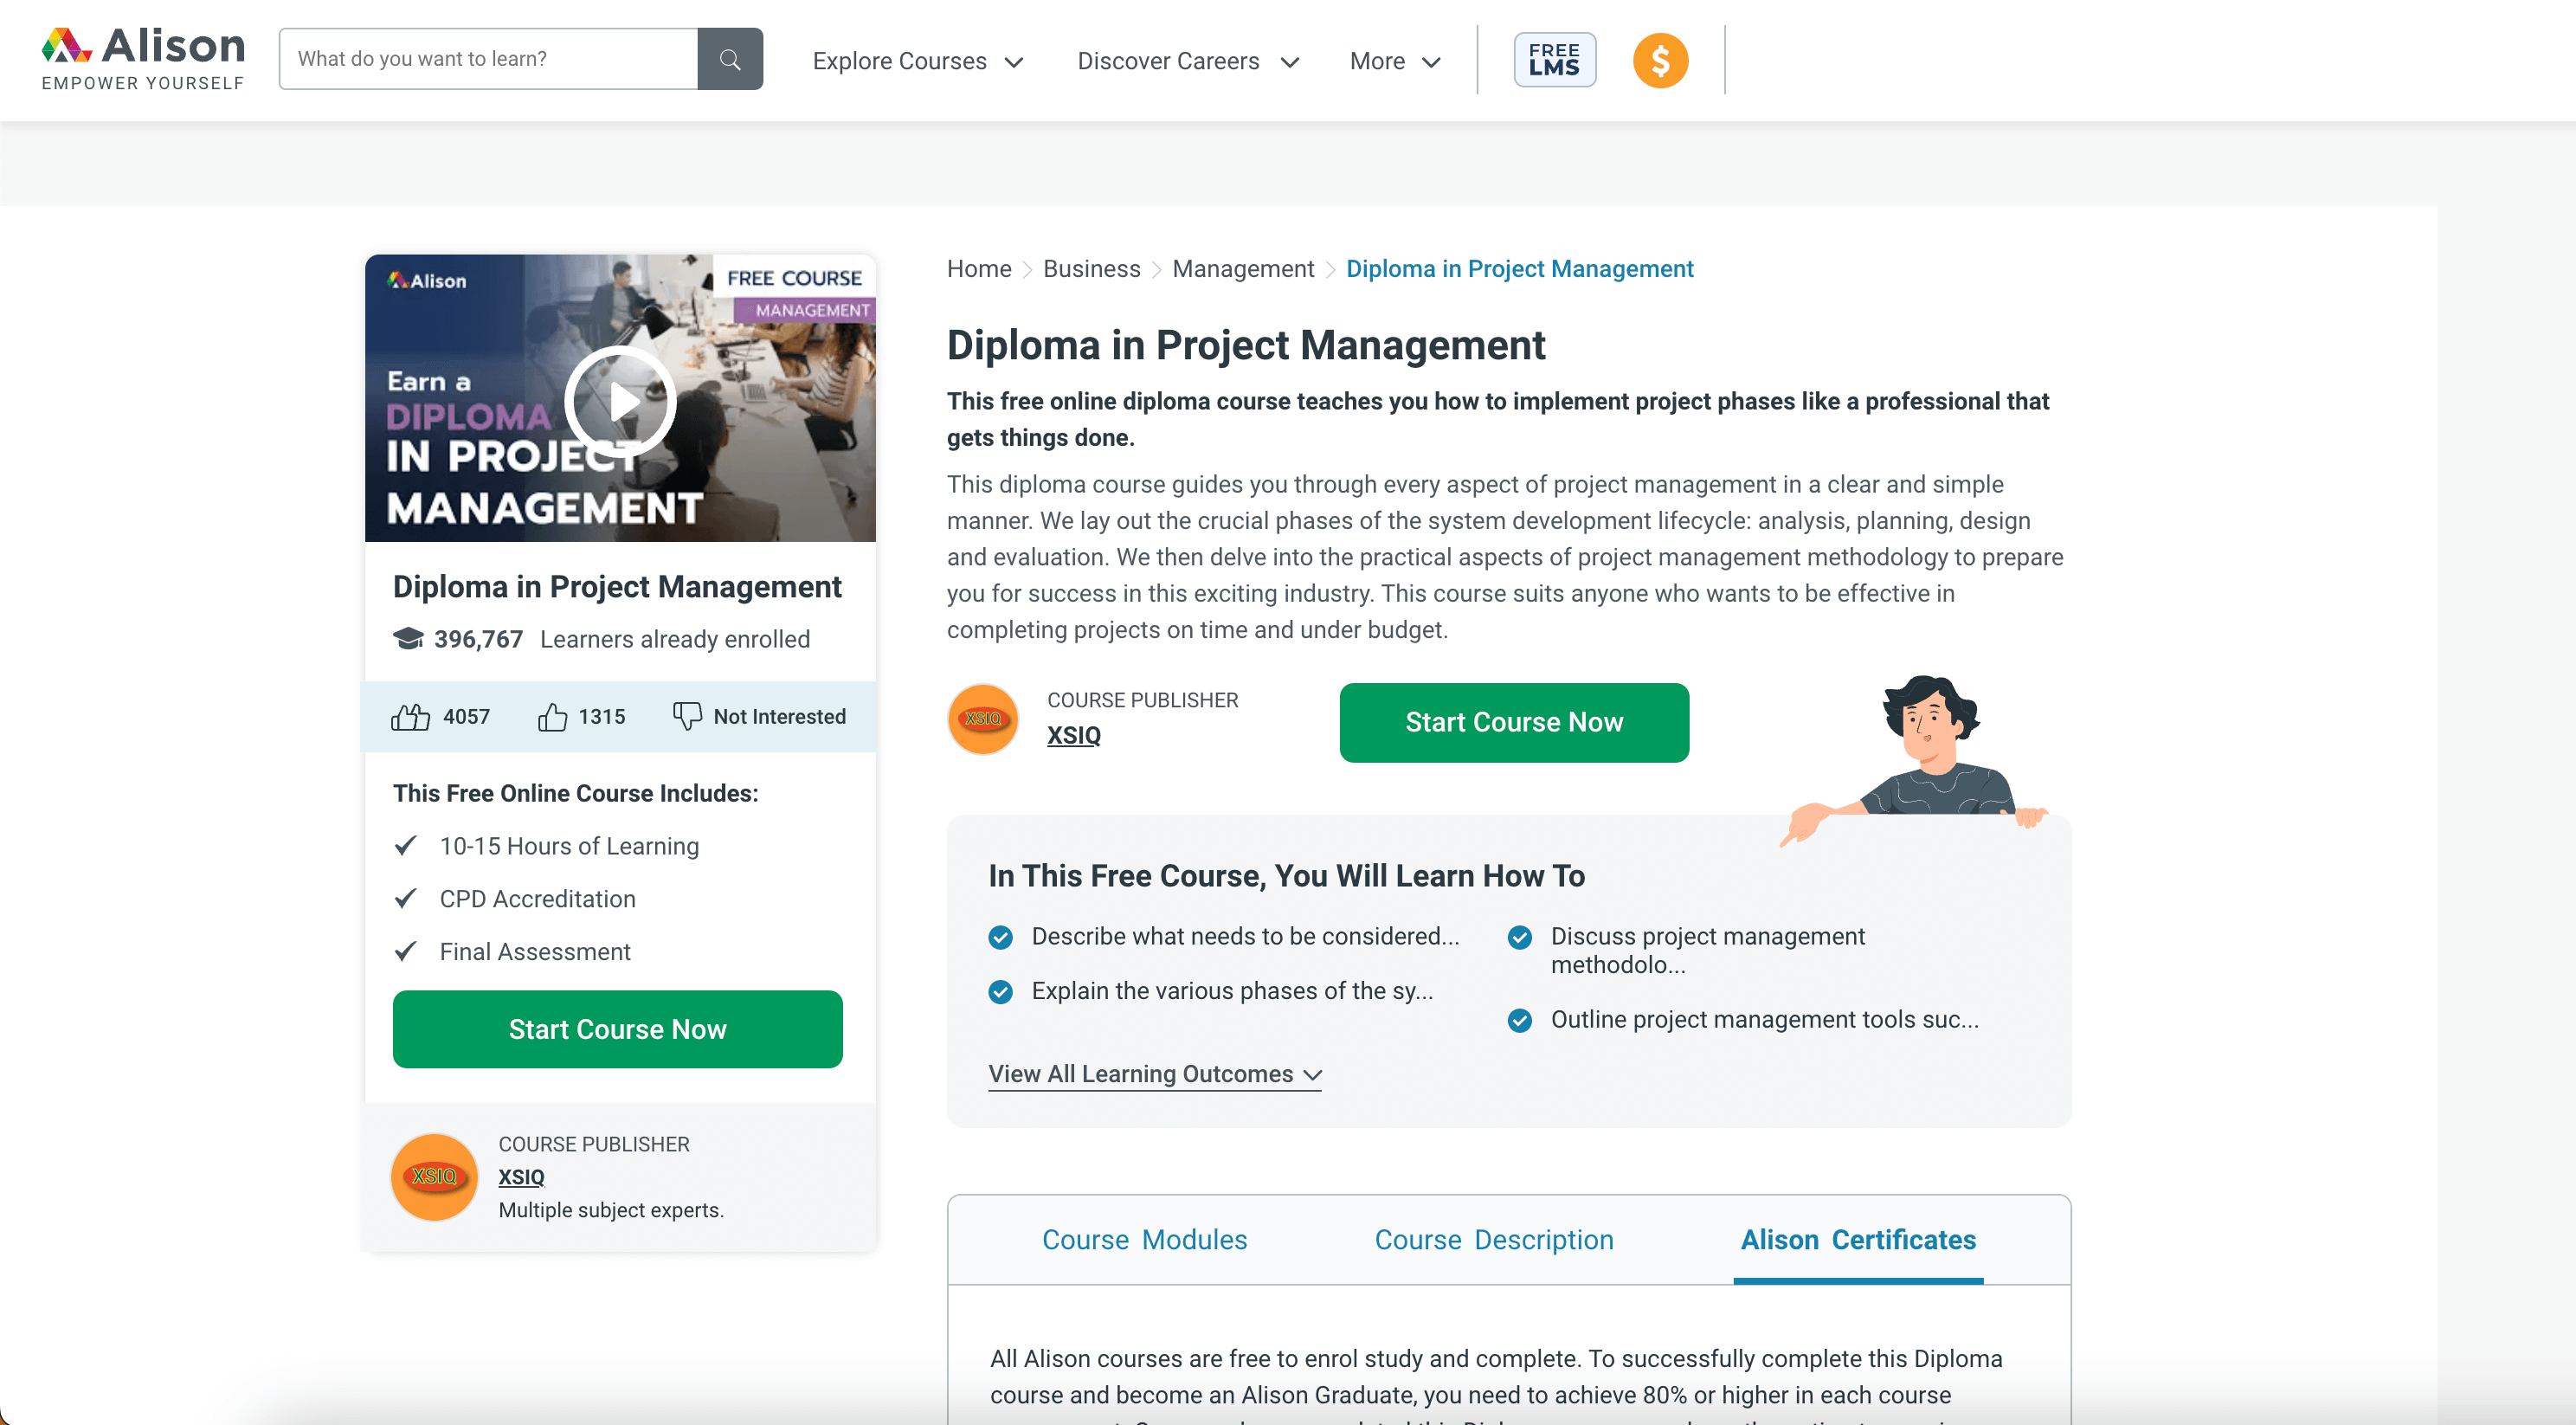Mark course as Not Interested
The height and width of the screenshot is (1425, 2576).
(x=759, y=716)
